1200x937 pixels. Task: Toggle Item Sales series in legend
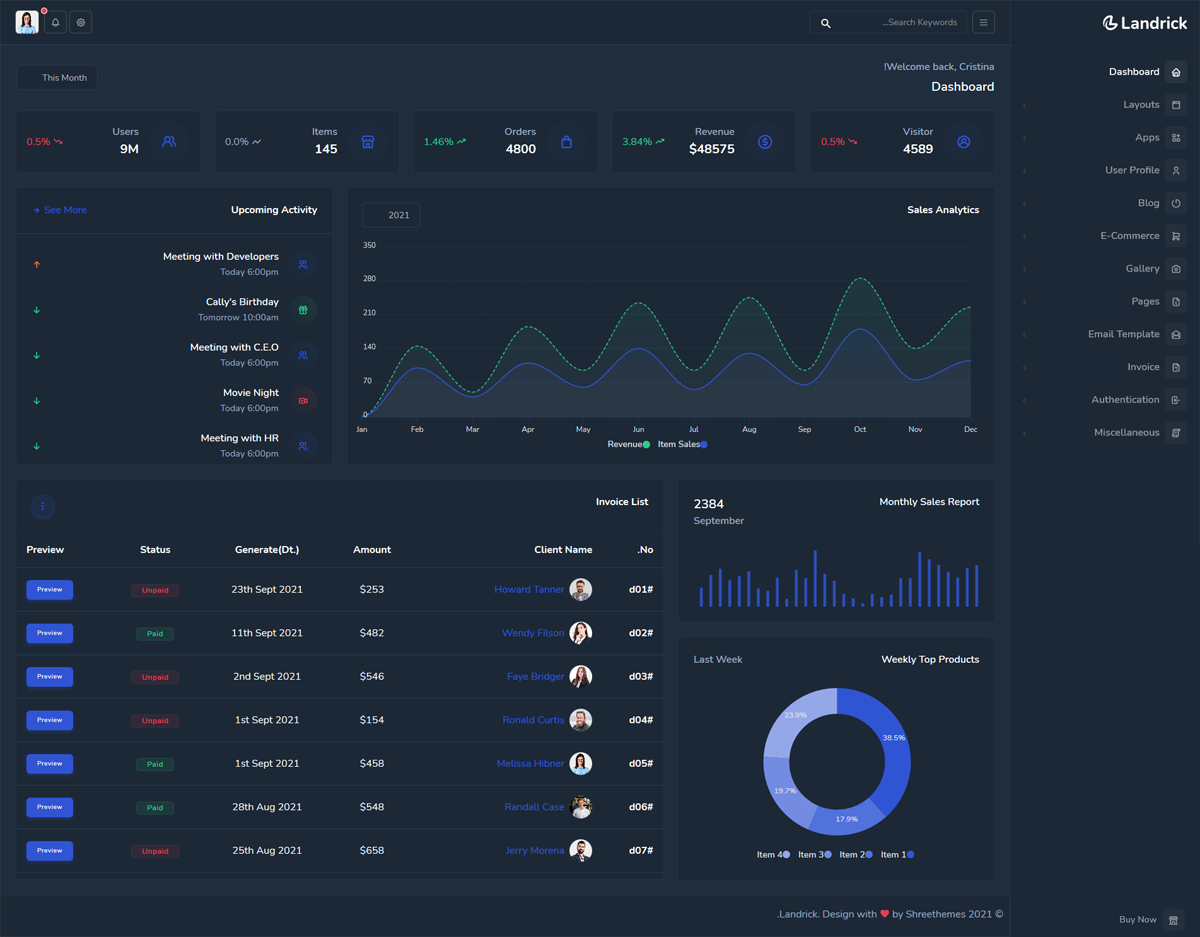(682, 444)
